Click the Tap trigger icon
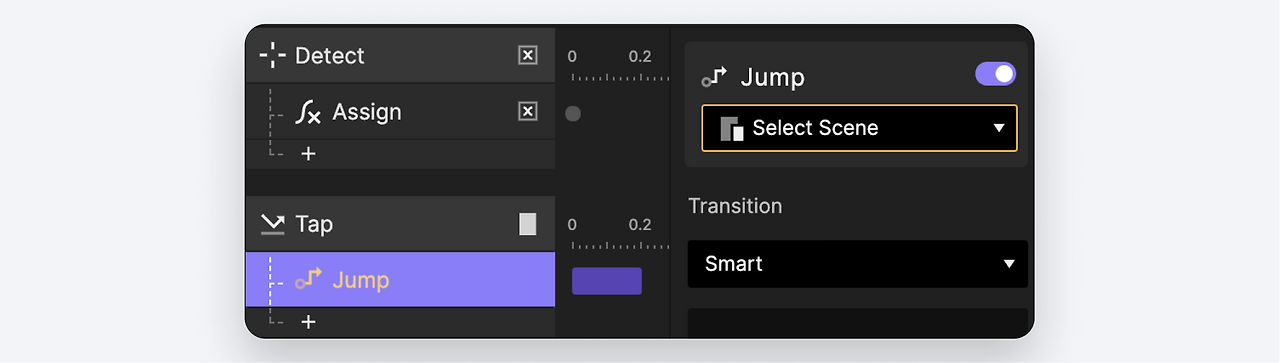This screenshot has height=363, width=1280. point(272,224)
